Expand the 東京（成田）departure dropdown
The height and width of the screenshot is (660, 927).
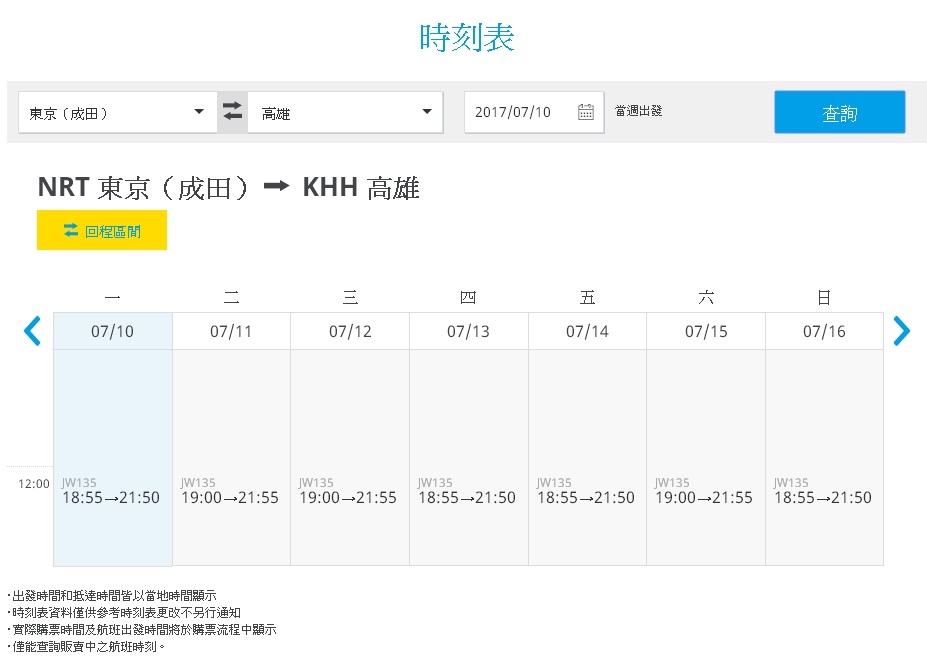pos(118,112)
